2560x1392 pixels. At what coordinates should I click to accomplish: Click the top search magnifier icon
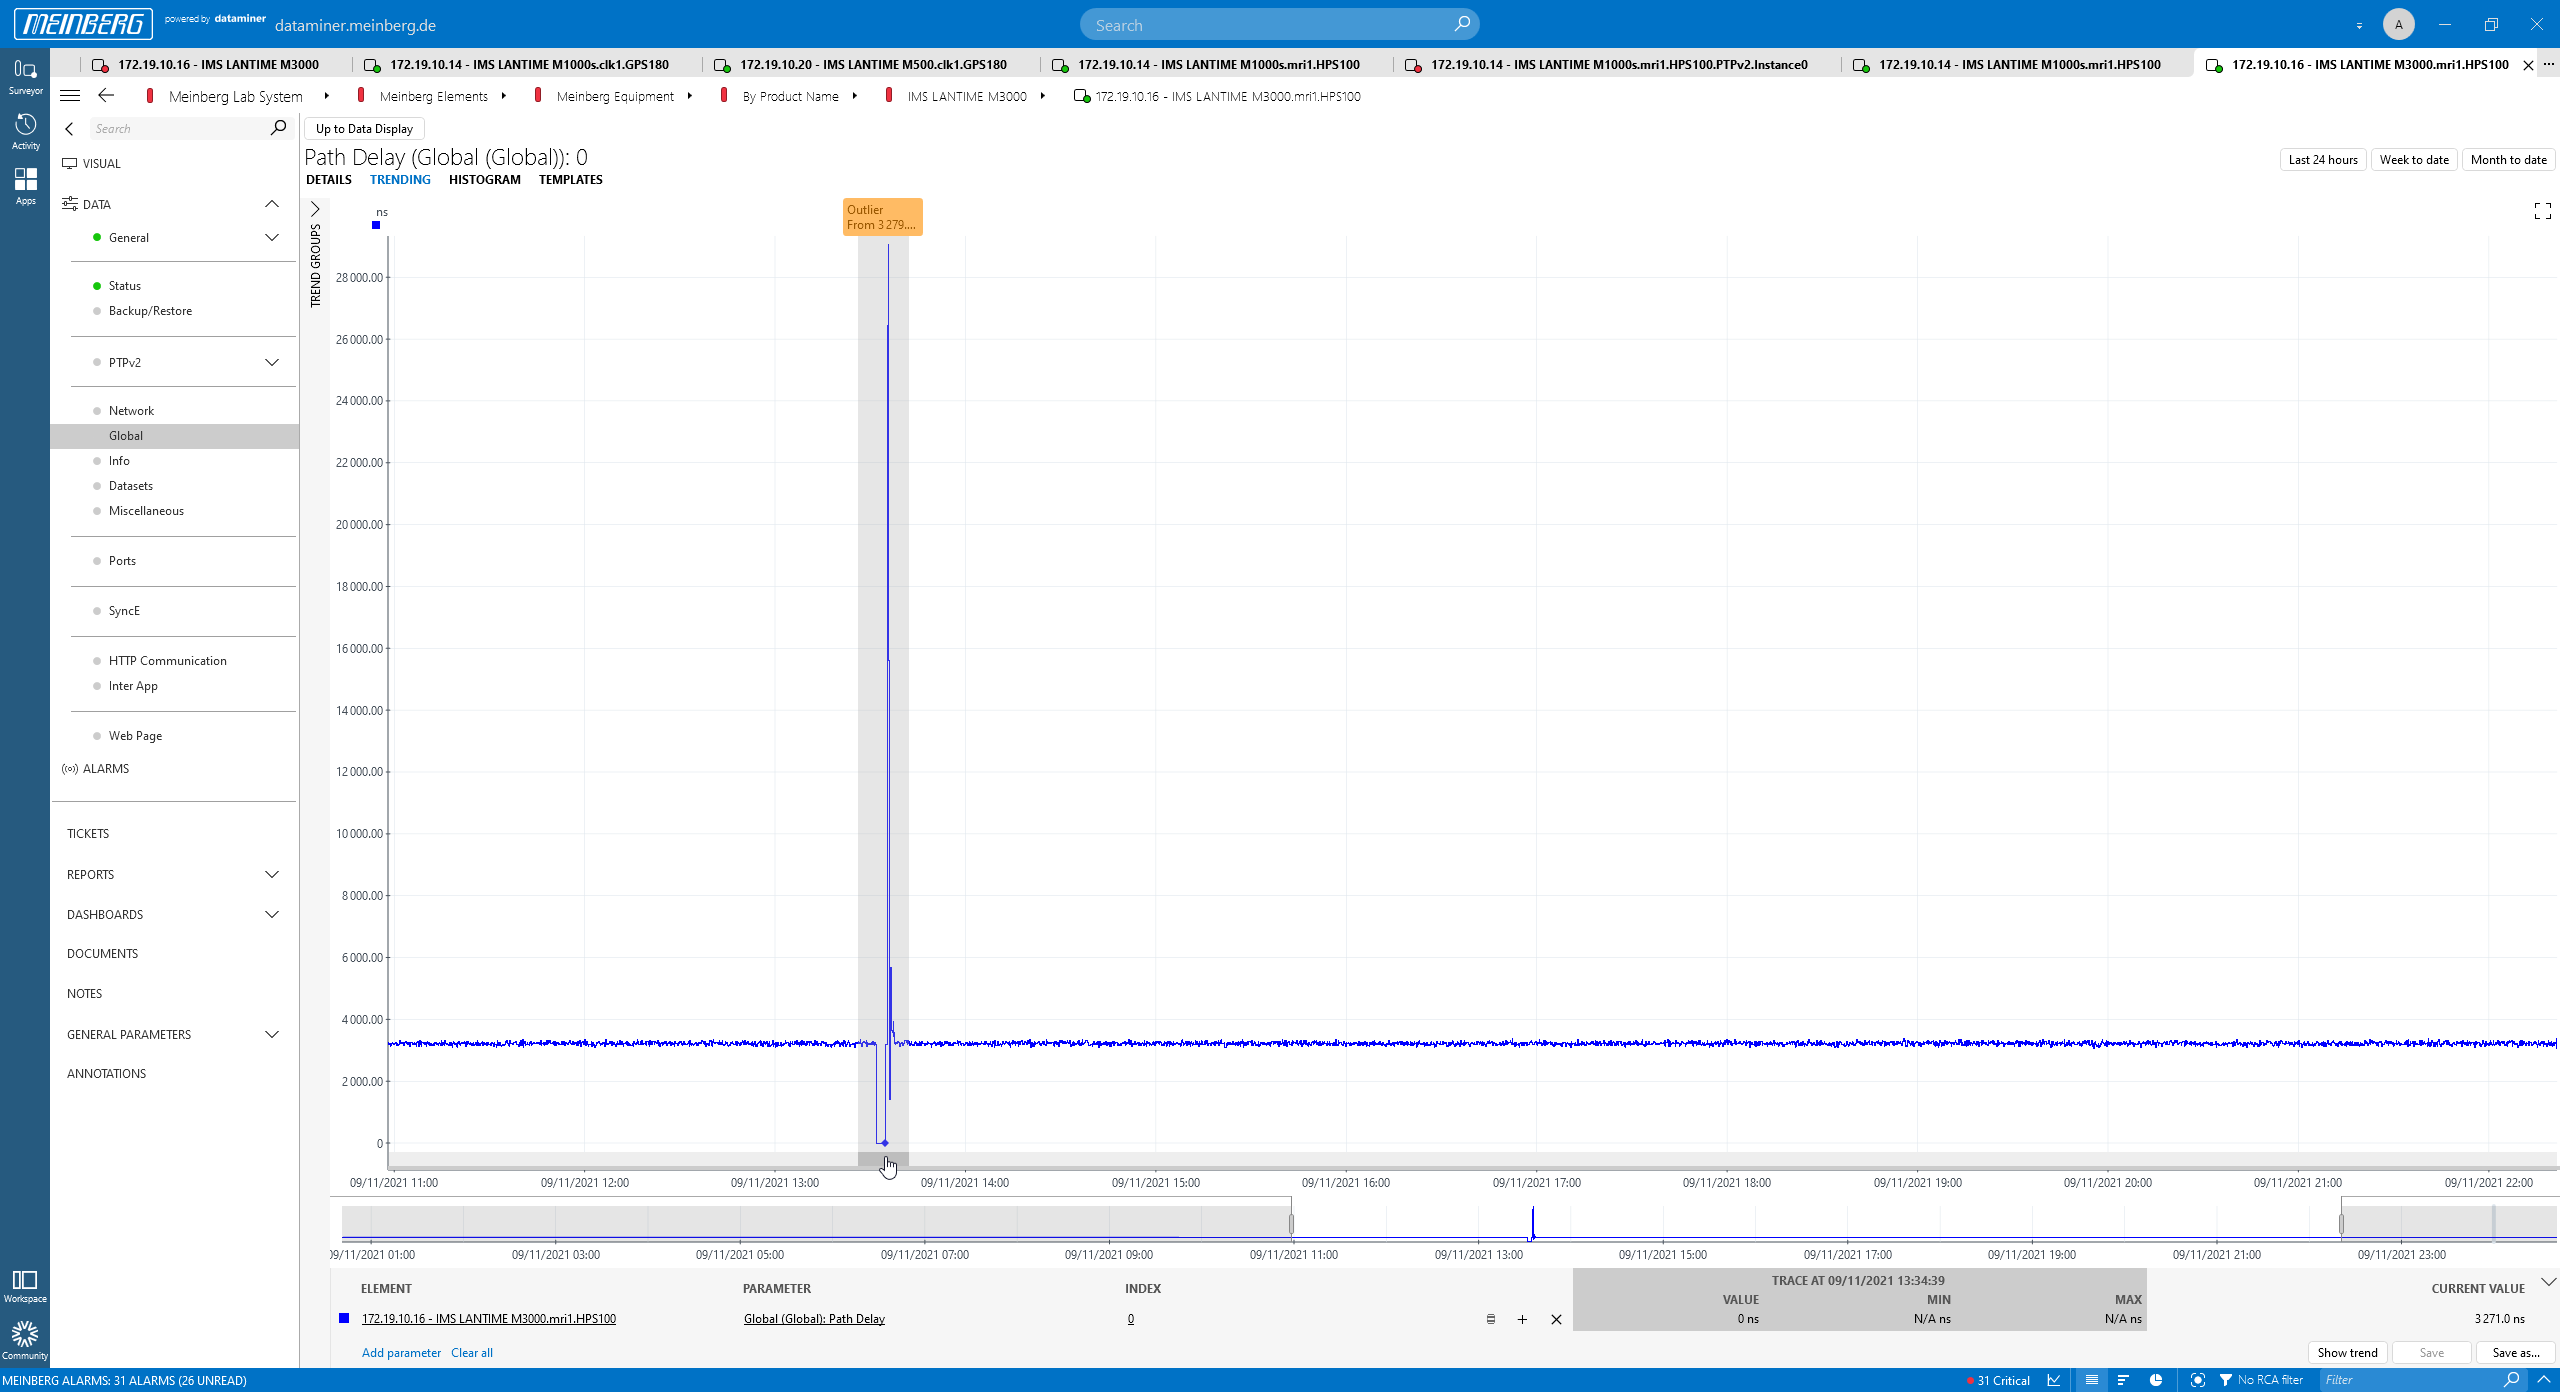(x=1462, y=24)
